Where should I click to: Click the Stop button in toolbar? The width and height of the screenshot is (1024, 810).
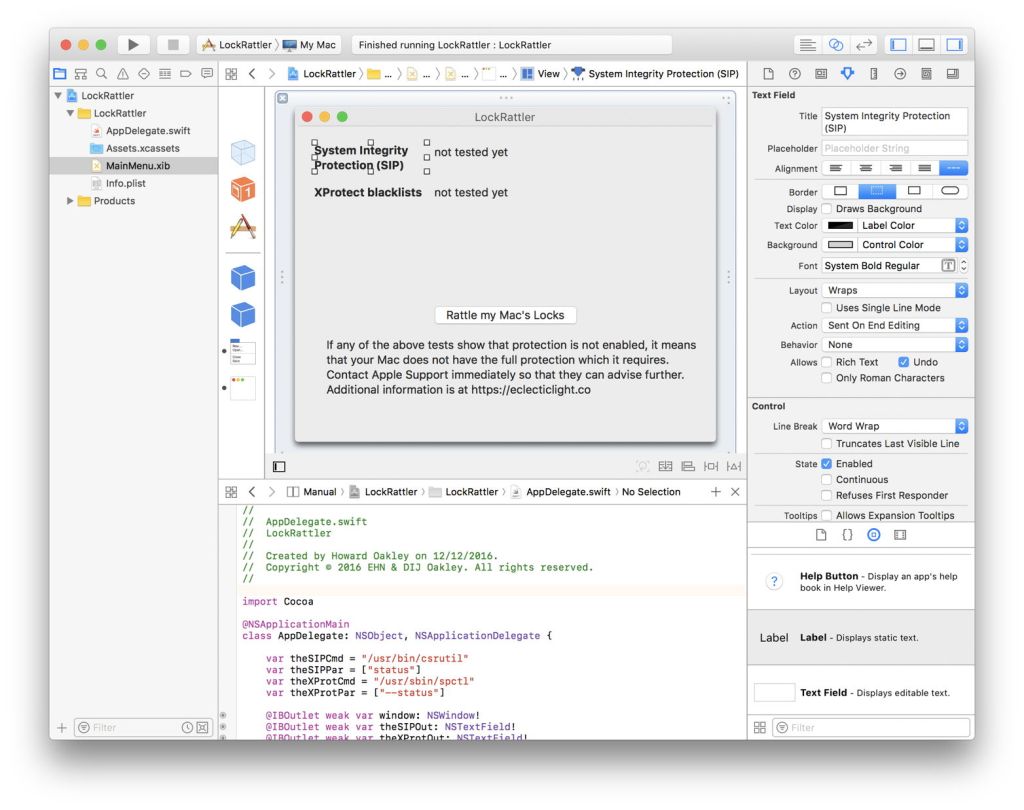(173, 45)
